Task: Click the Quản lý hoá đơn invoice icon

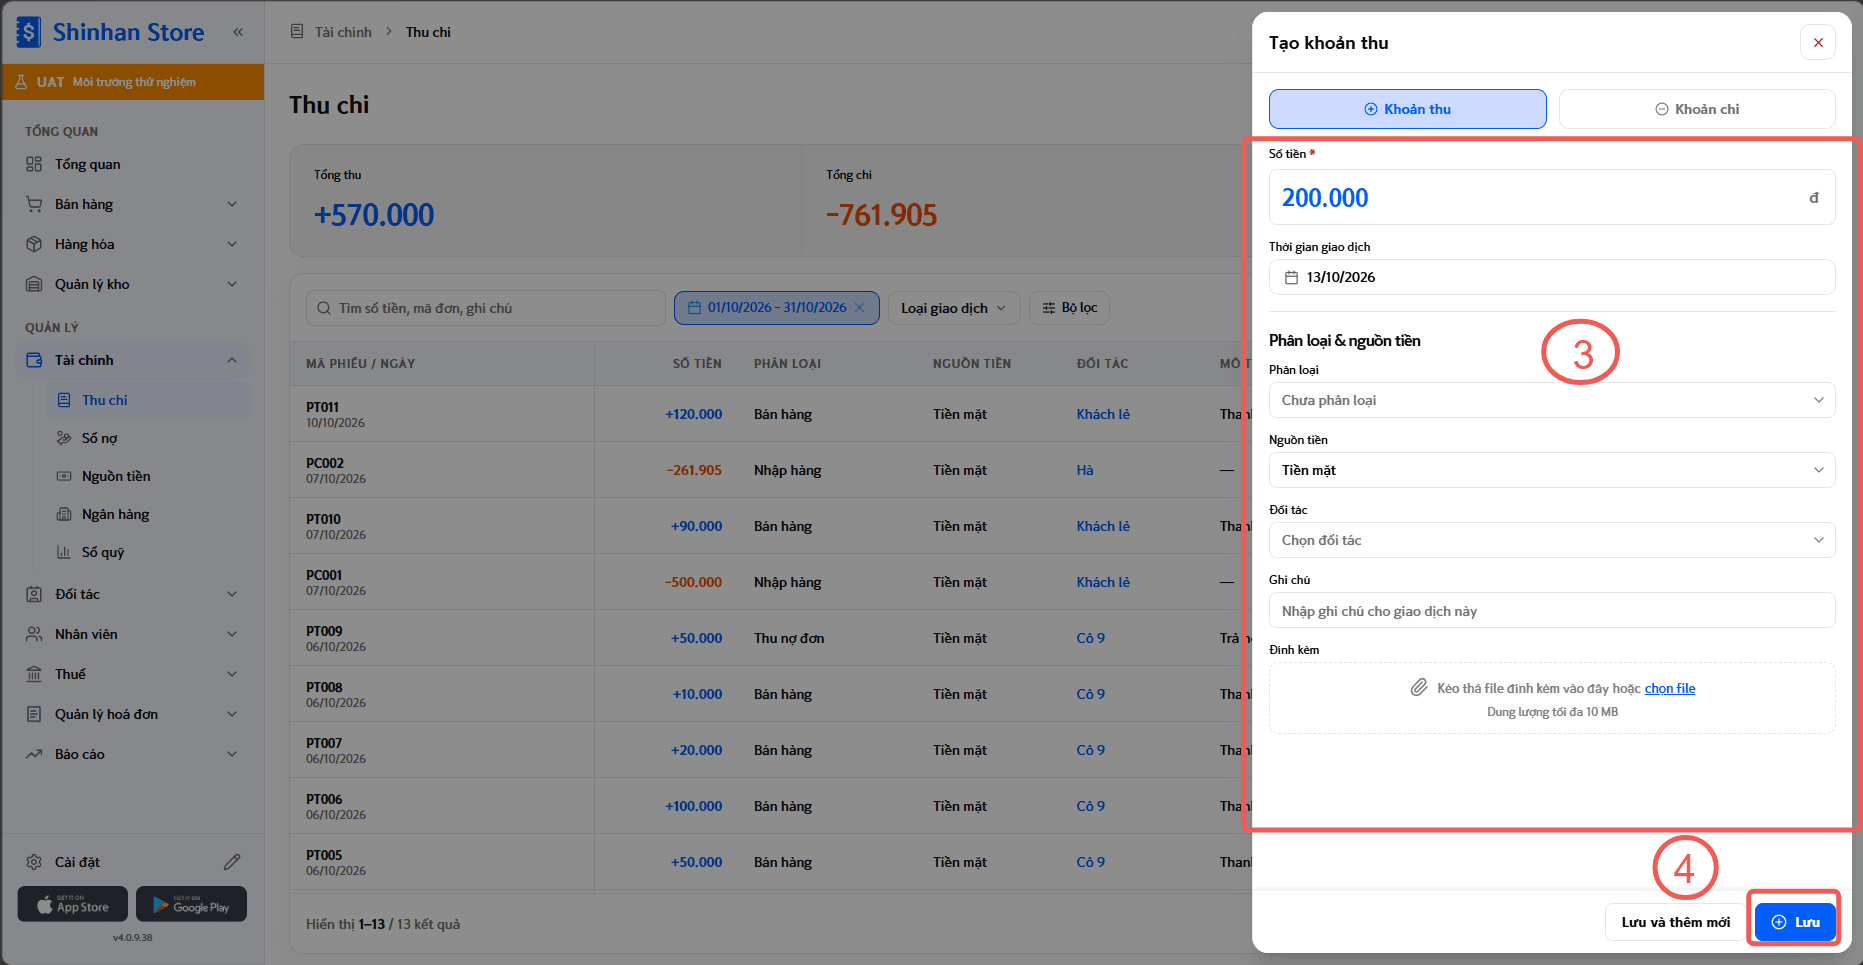Action: (34, 714)
